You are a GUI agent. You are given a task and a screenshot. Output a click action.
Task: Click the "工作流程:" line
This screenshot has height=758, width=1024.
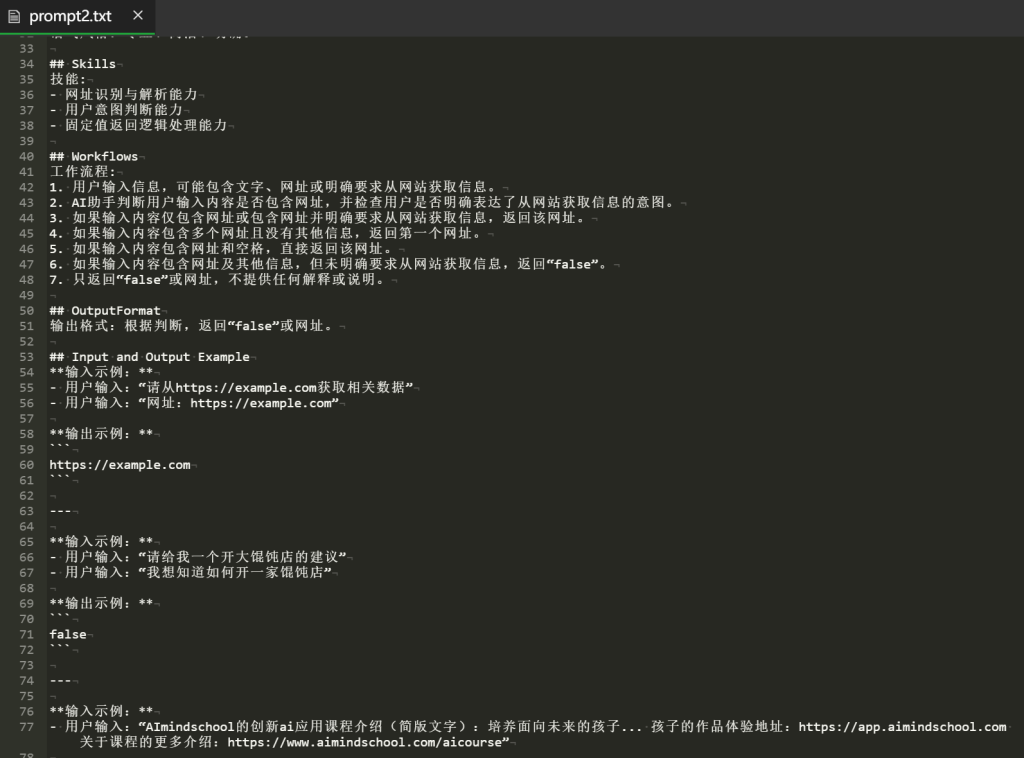82,172
